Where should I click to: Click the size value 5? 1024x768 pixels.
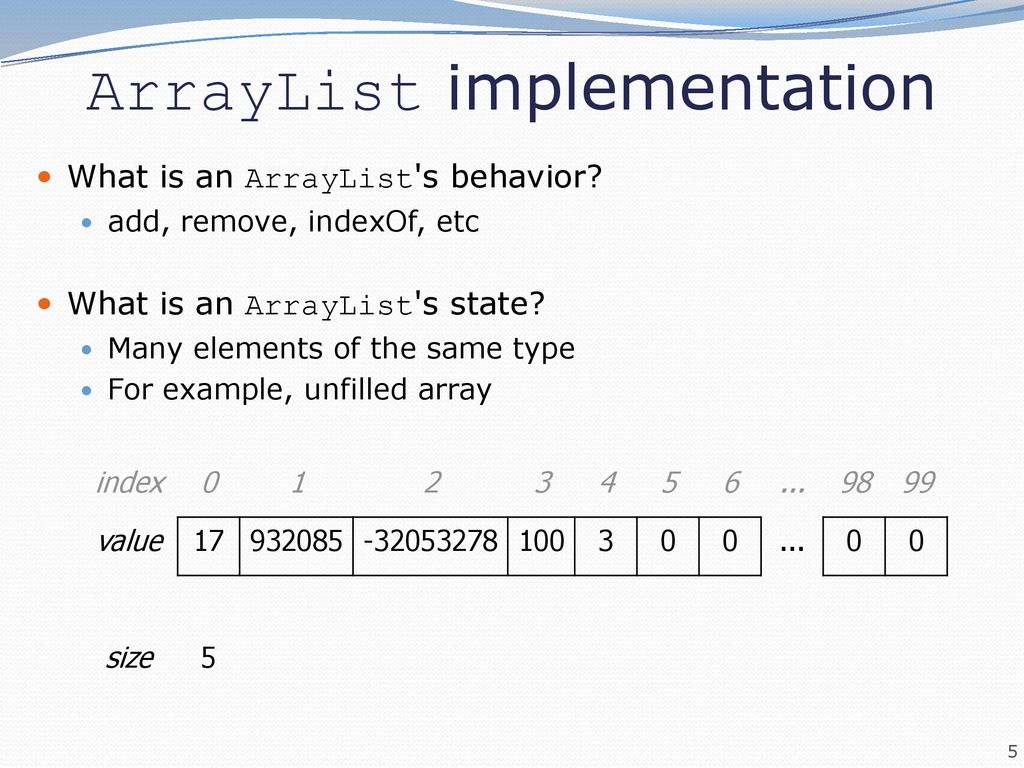click(x=208, y=658)
